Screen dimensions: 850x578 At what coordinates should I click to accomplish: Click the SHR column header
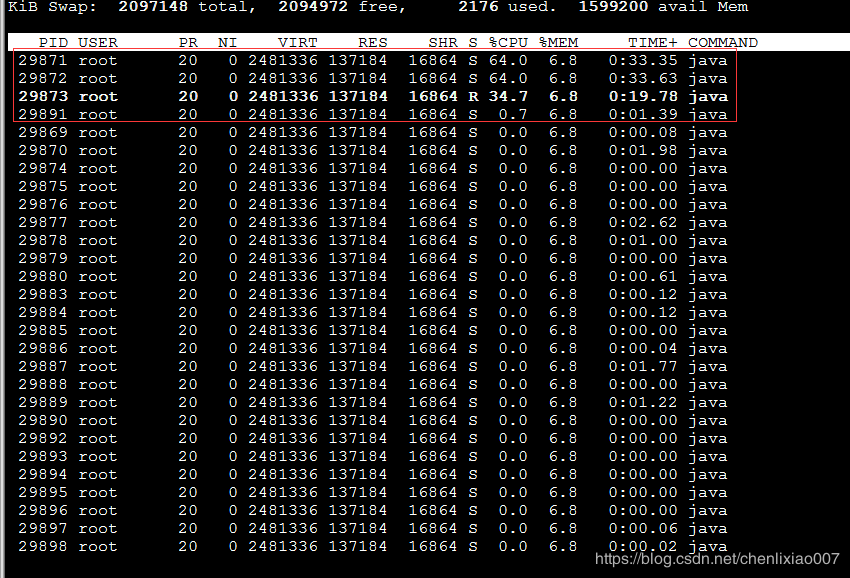pos(442,42)
